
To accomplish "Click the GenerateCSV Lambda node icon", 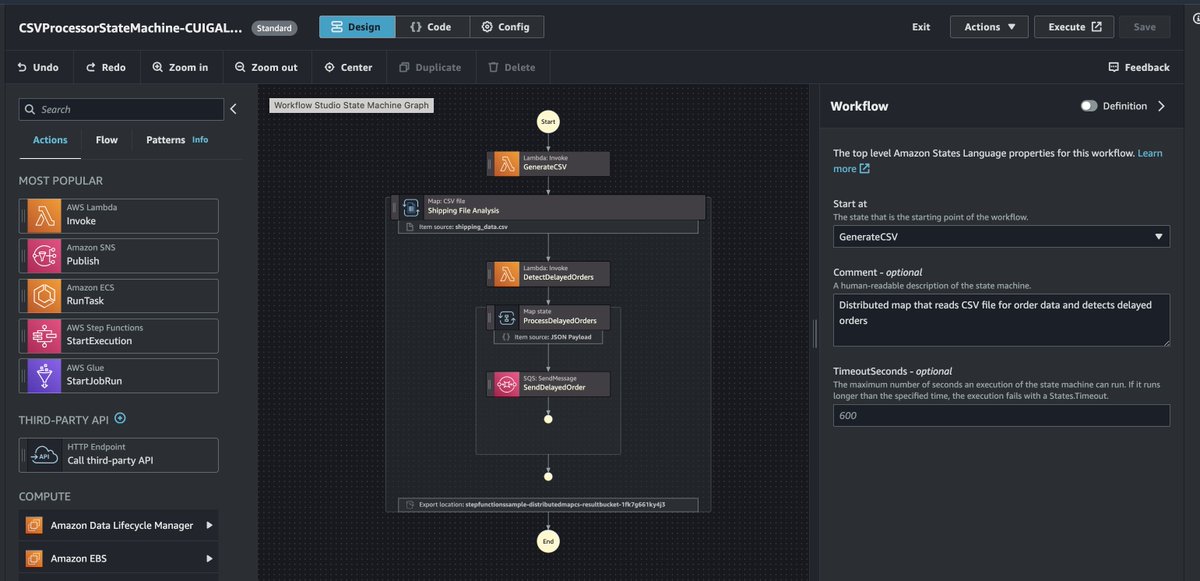I will pos(506,164).
